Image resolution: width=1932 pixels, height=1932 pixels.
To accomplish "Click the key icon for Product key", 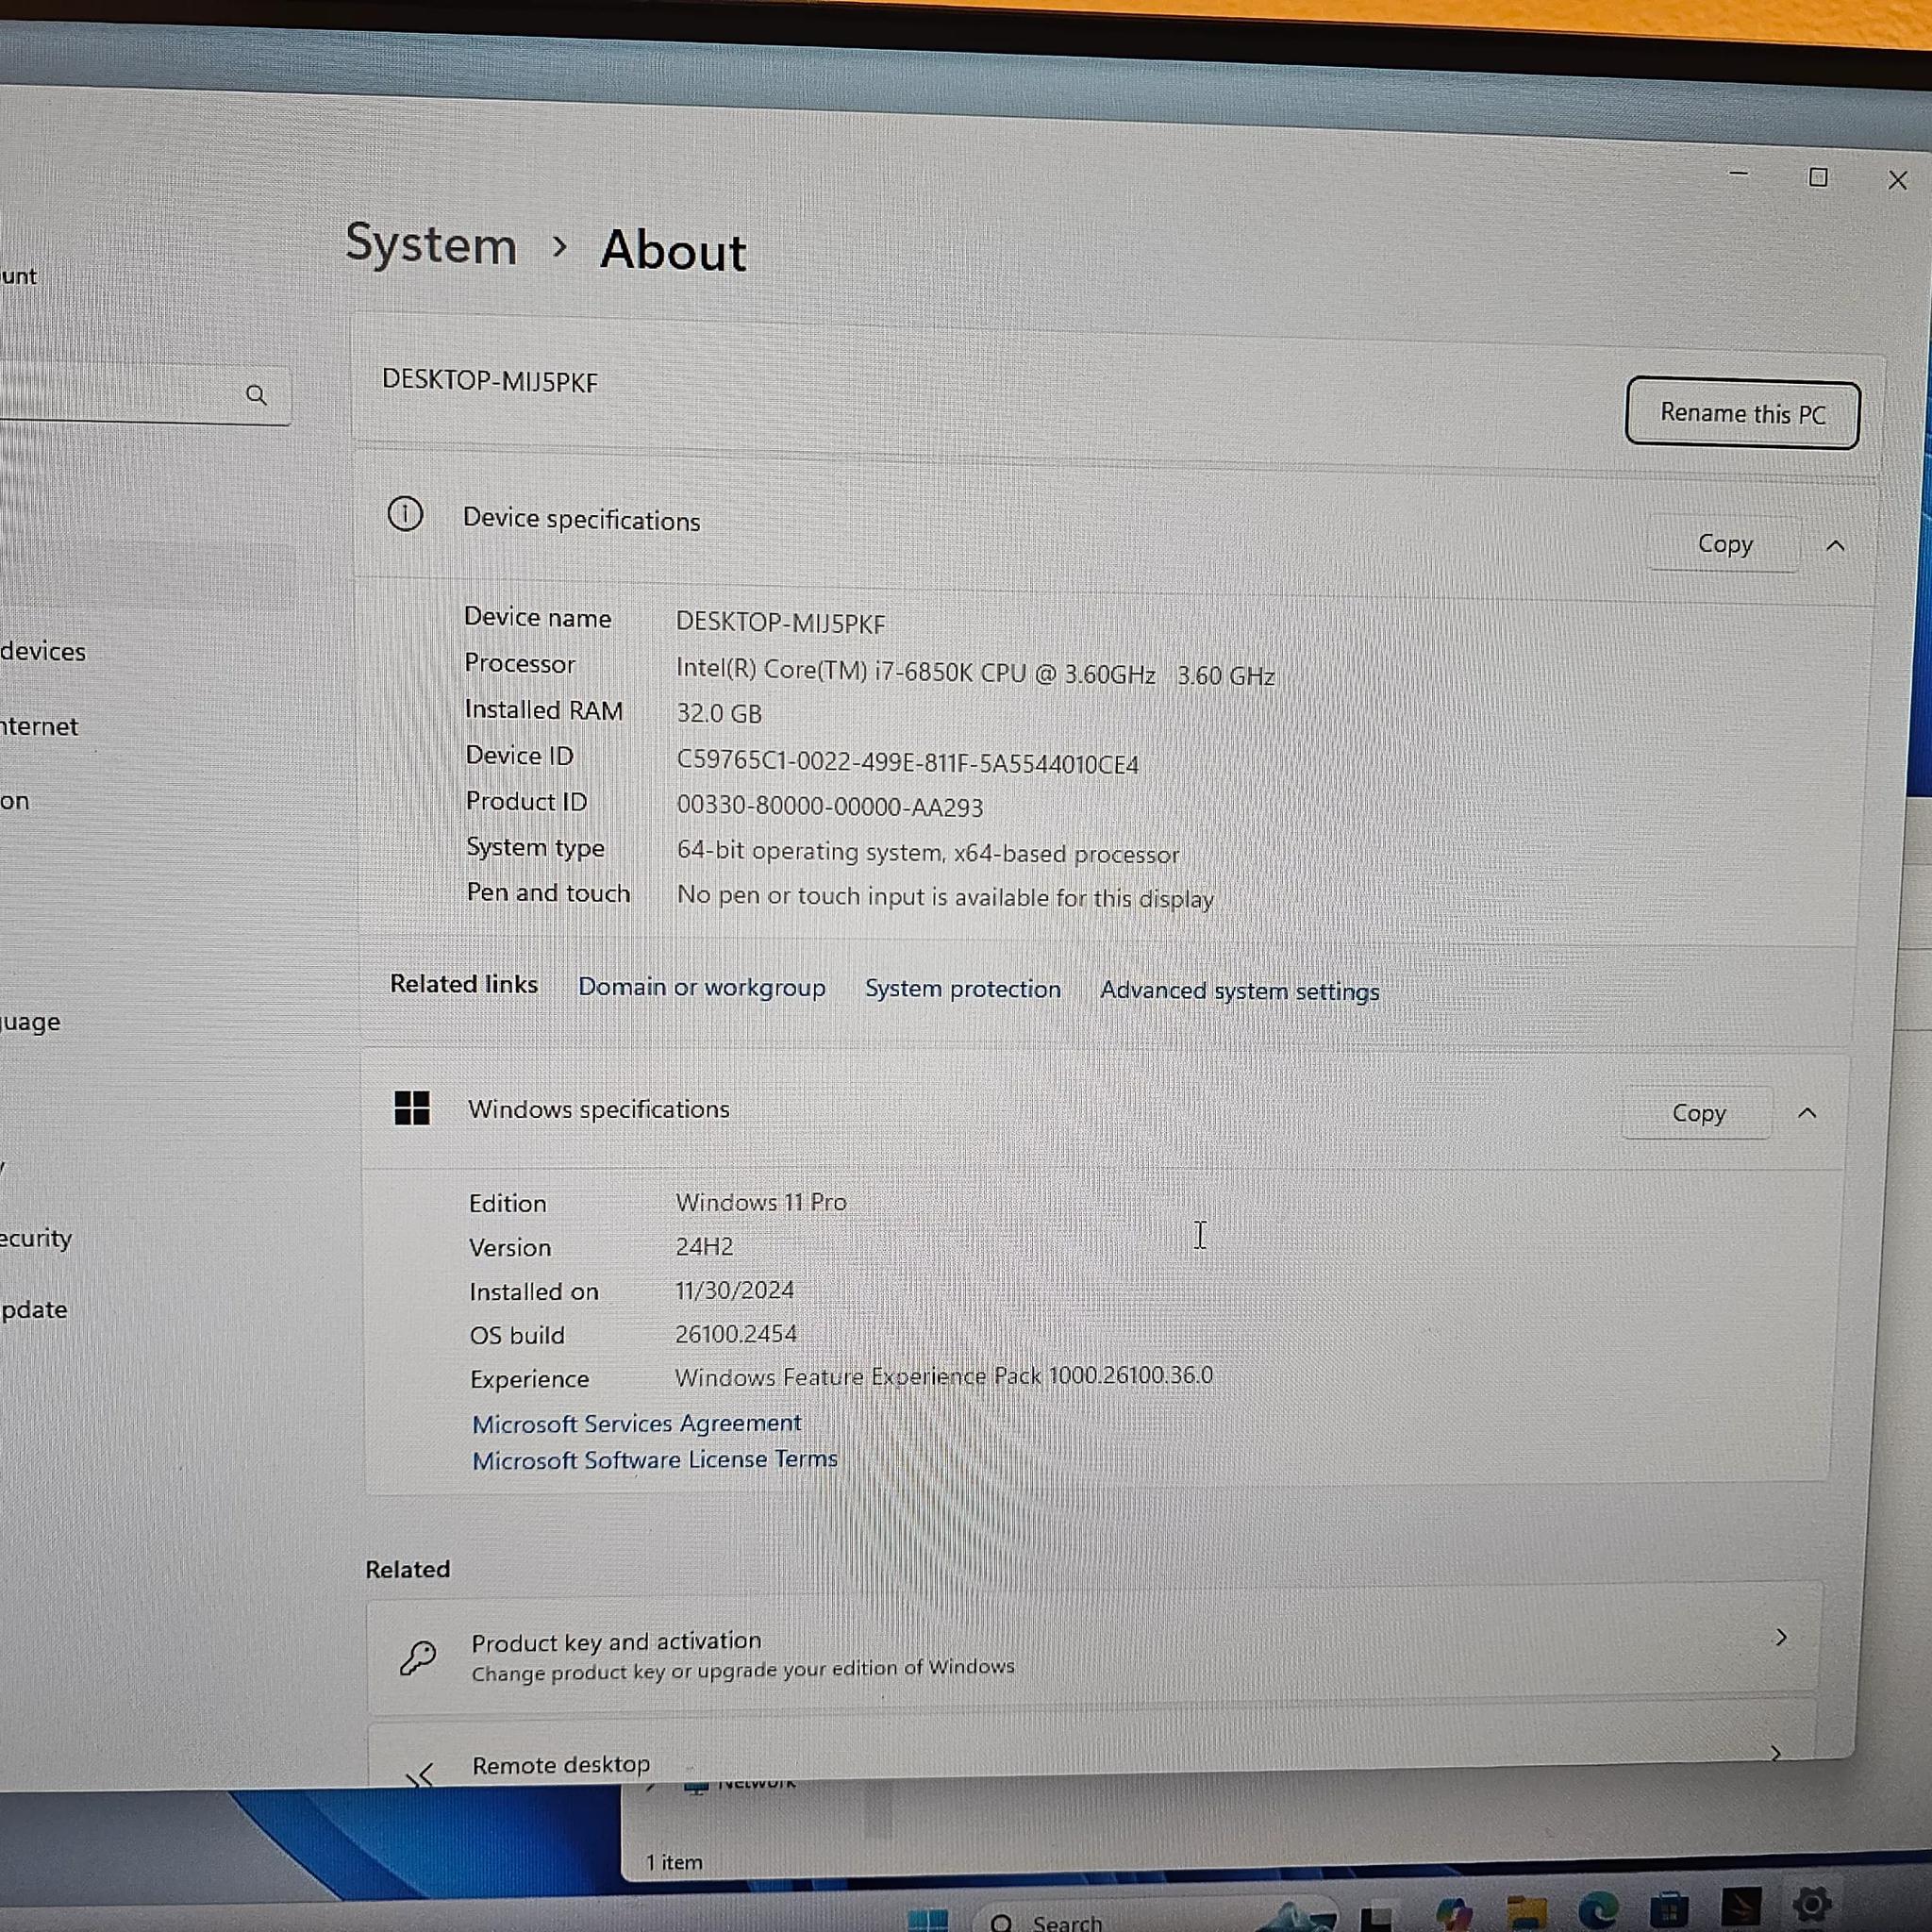I will coord(417,1657).
